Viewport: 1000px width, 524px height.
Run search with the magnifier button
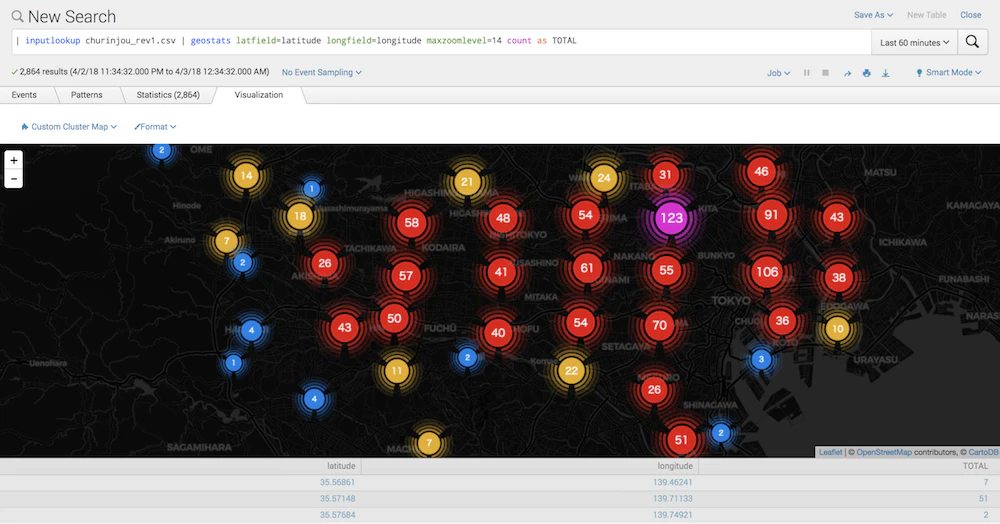(972, 42)
